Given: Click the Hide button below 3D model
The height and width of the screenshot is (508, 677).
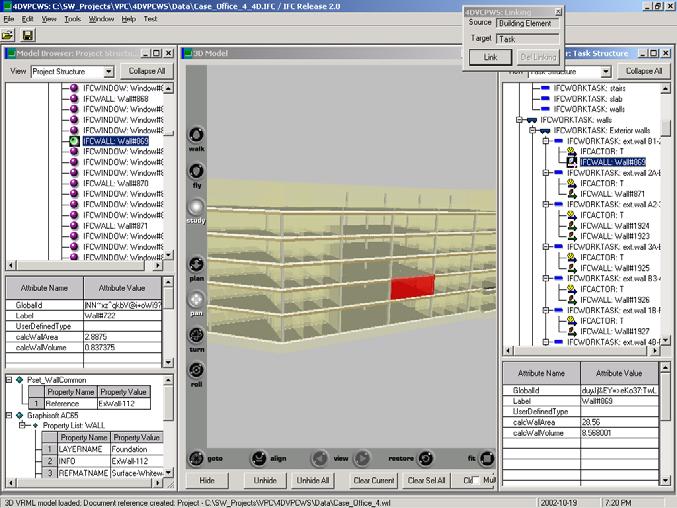Looking at the screenshot, I should click(207, 480).
